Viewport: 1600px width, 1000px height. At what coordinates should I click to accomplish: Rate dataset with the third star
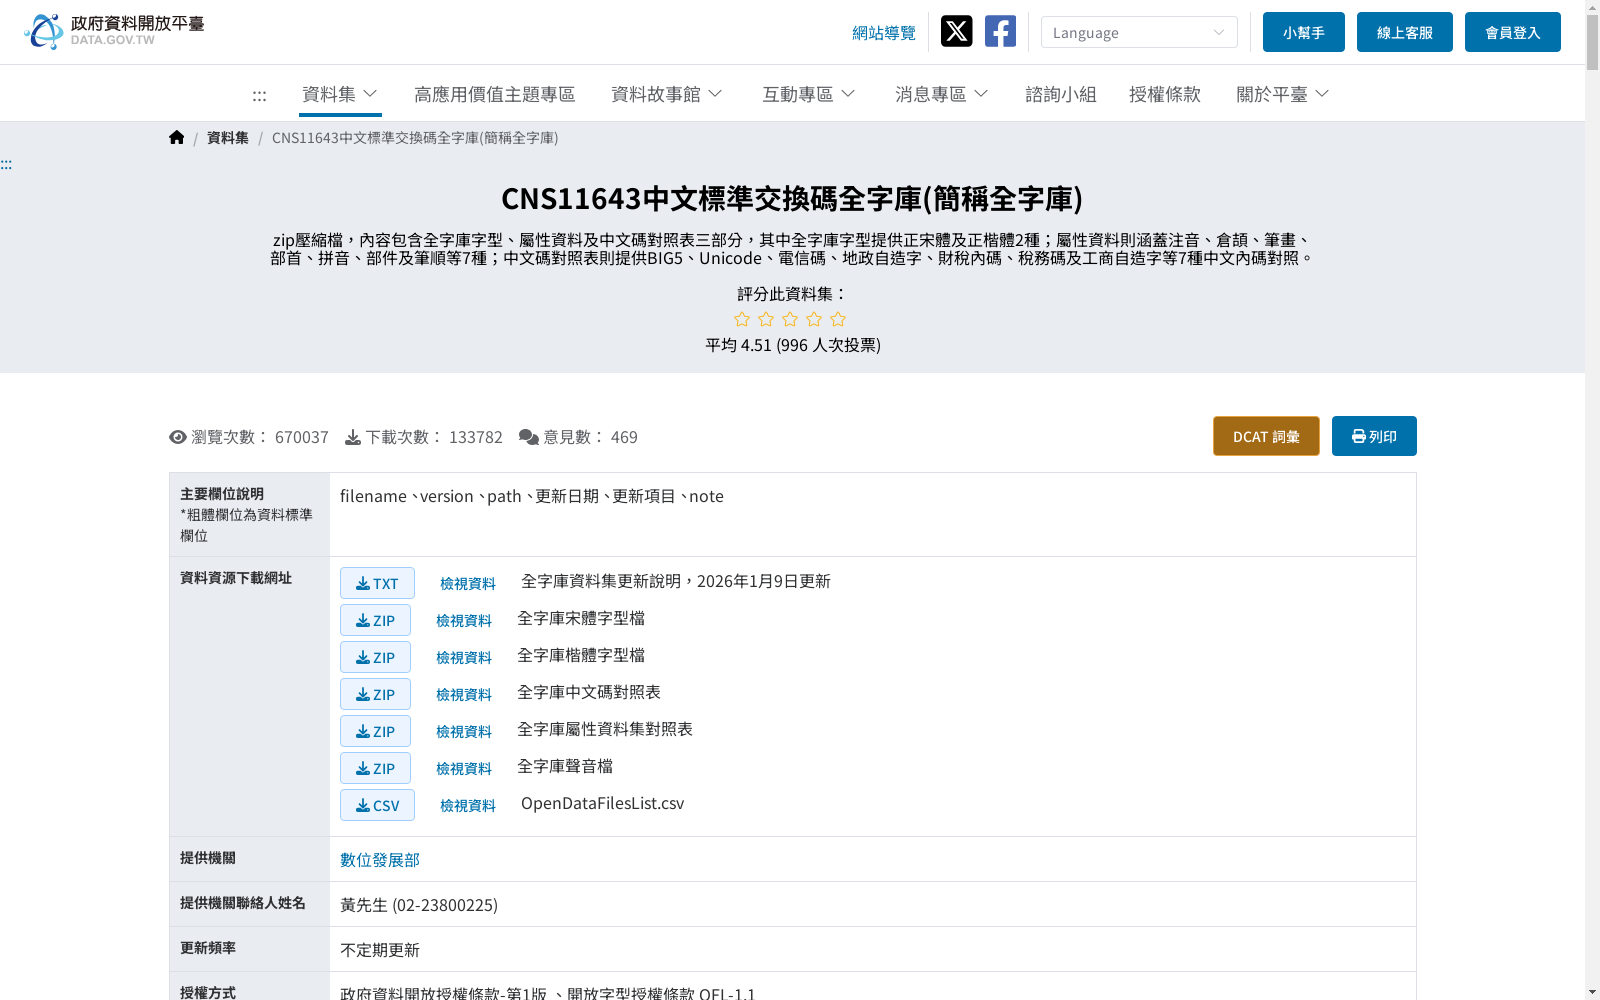click(790, 319)
